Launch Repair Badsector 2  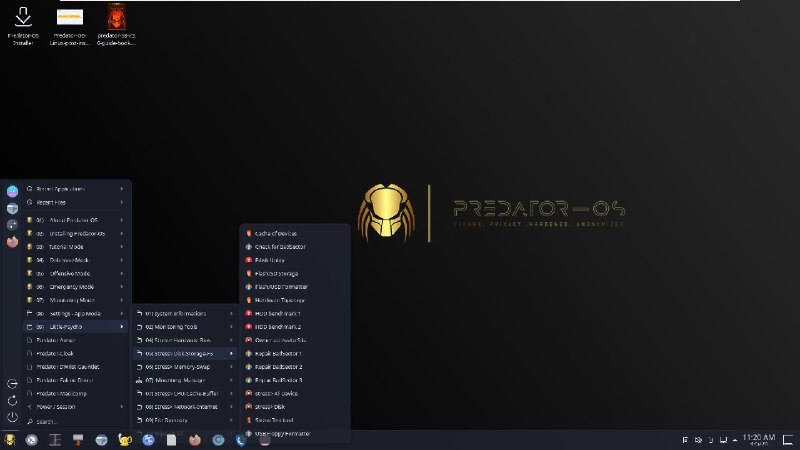295,367
